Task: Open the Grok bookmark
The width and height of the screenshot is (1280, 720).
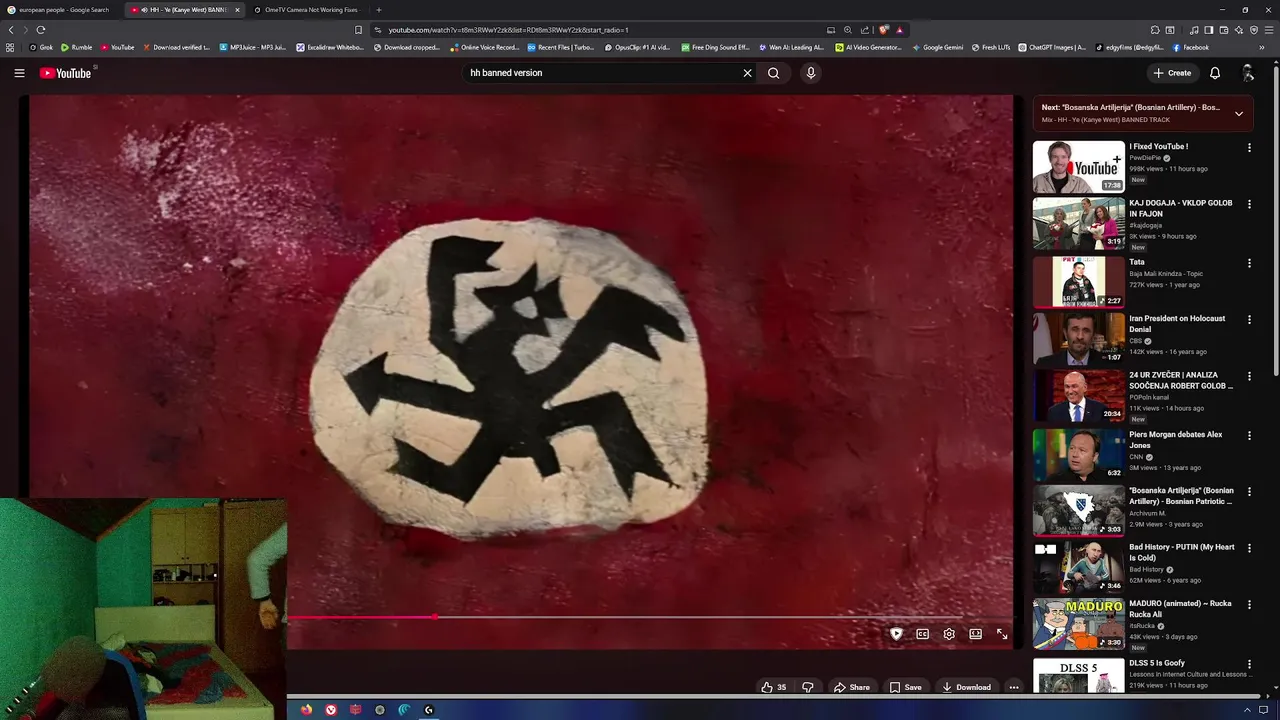Action: (x=41, y=47)
